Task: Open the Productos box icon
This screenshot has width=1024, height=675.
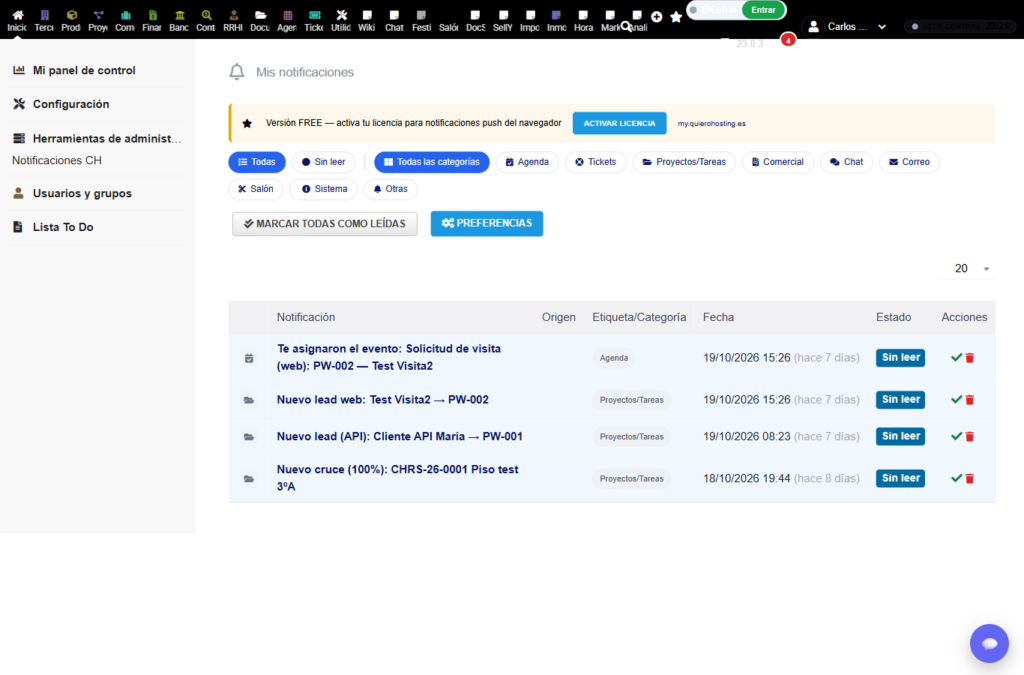Action: (x=71, y=15)
